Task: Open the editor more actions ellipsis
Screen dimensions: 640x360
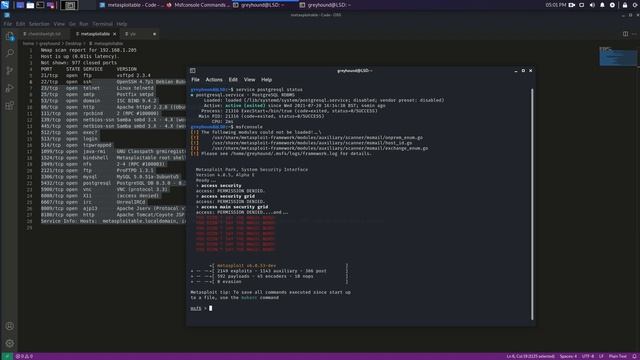Action: point(634,34)
